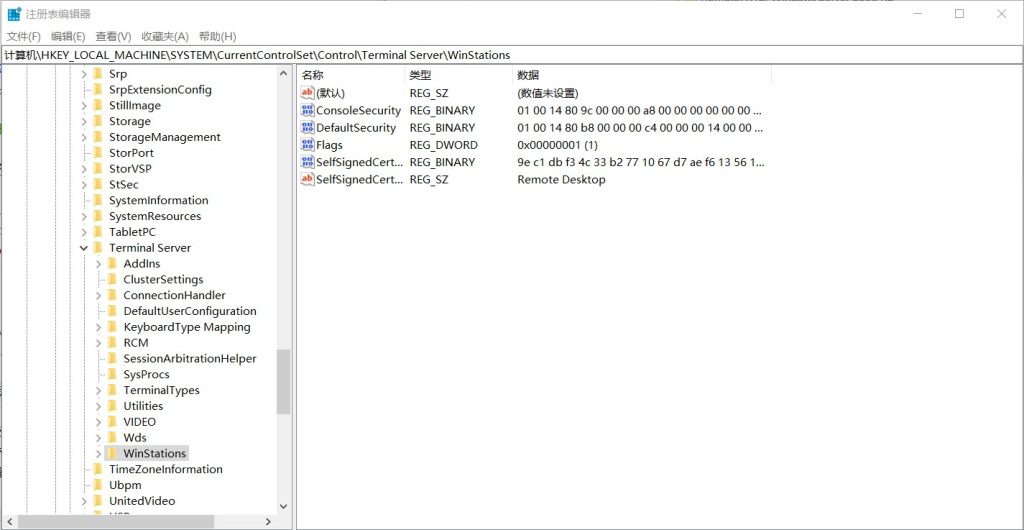The width and height of the screenshot is (1024, 530).
Task: Select the SystemInformation folder icon
Action: coord(98,200)
